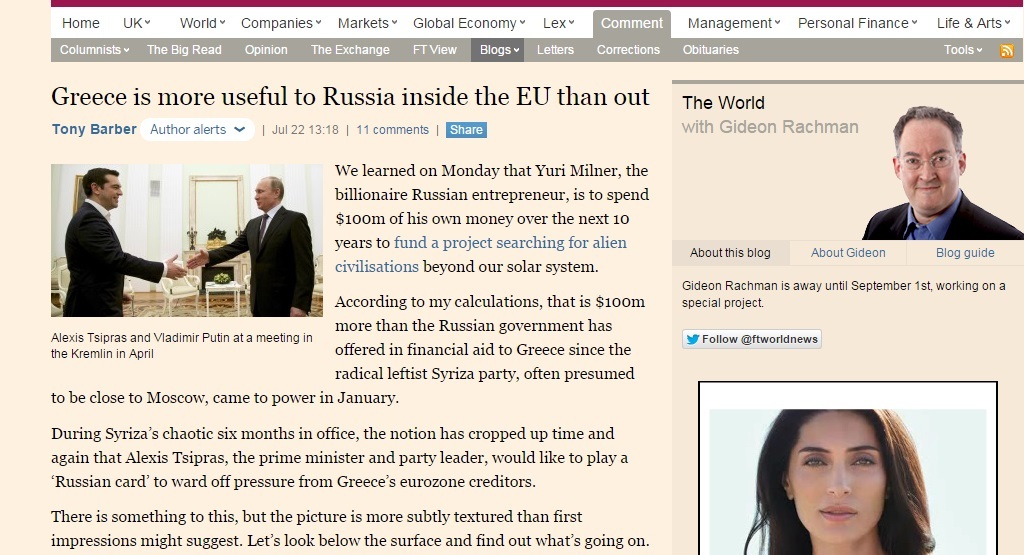Open the Companies dropdown menu

(x=281, y=24)
